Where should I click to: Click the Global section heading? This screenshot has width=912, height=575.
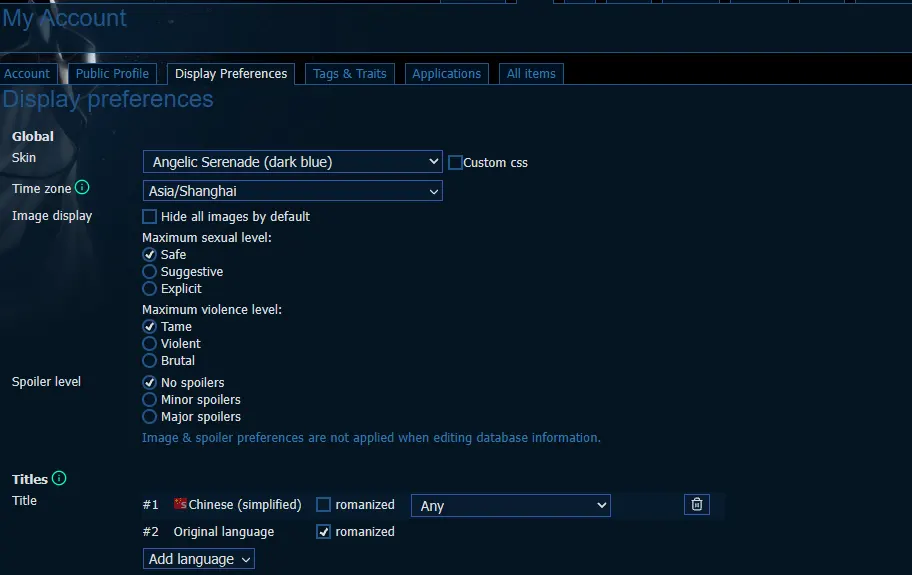(x=33, y=136)
